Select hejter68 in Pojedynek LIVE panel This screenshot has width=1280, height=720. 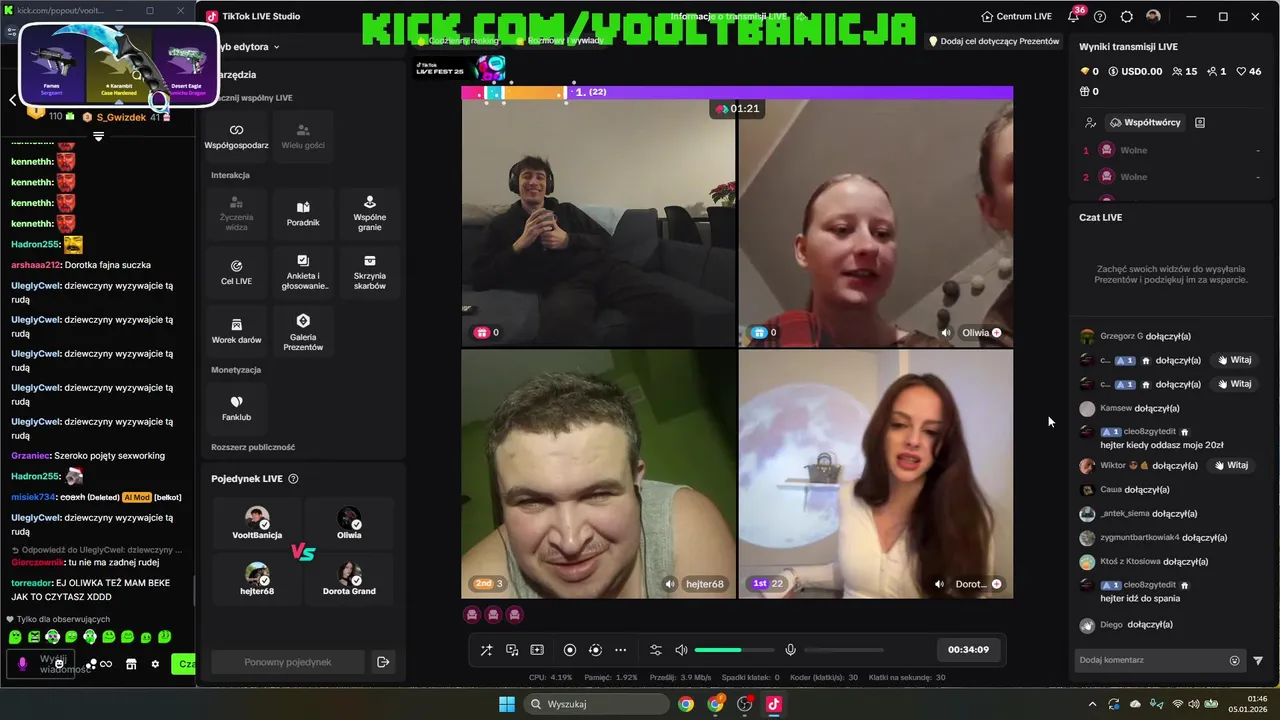(257, 579)
